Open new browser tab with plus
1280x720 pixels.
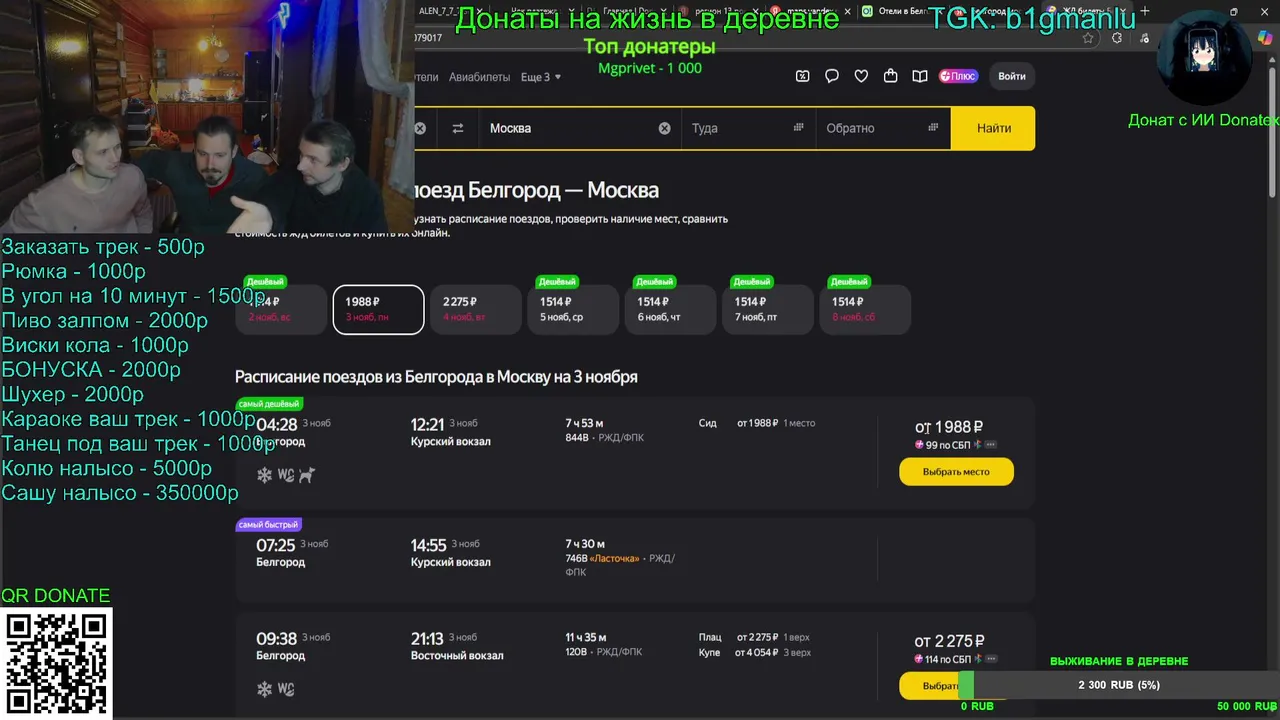(x=1145, y=11)
